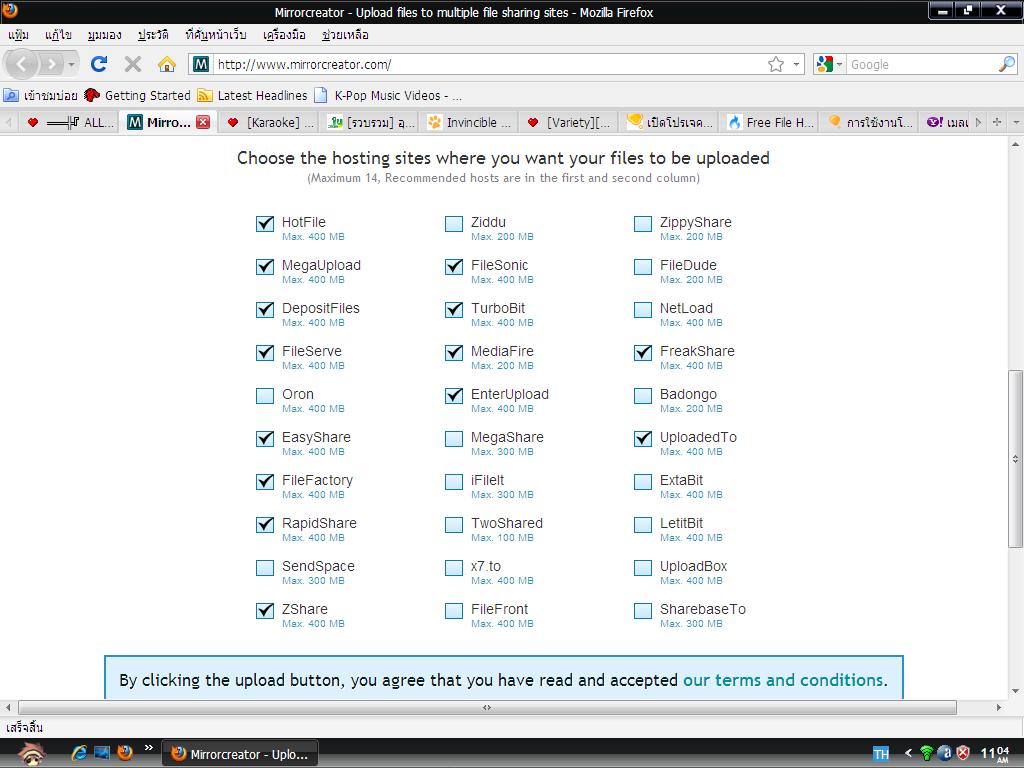Image resolution: width=1024 pixels, height=768 pixels.
Task: Click the Google search box
Action: [x=921, y=64]
